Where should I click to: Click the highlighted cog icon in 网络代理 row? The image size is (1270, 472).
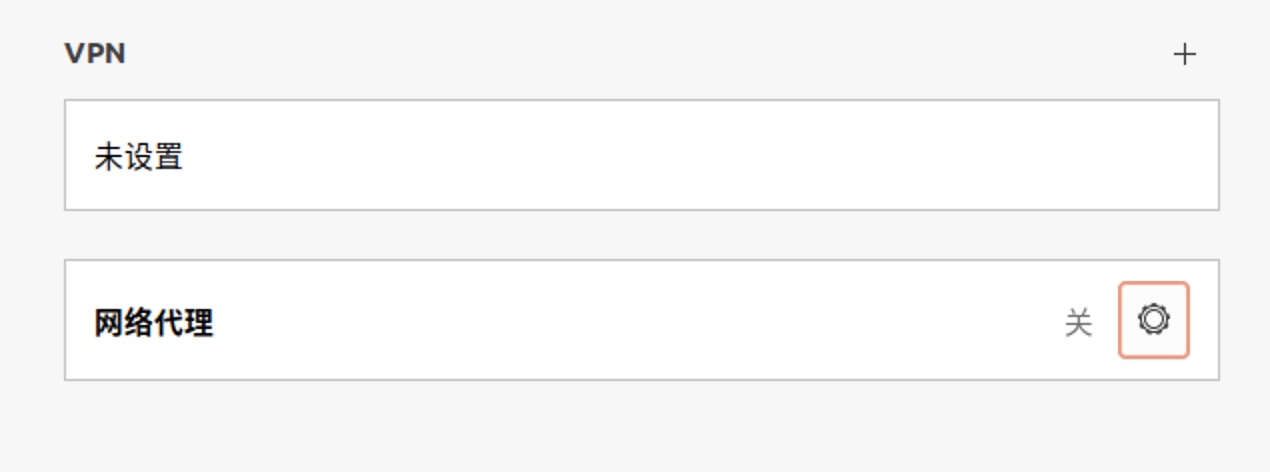click(1154, 320)
